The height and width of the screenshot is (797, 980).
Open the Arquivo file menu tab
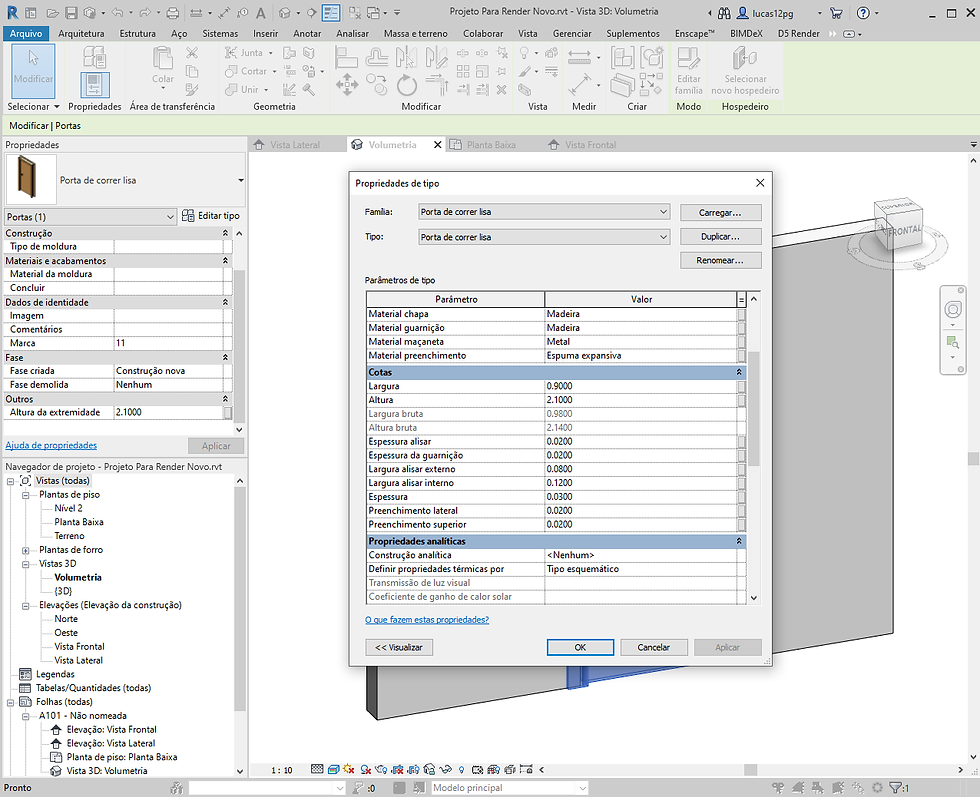click(26, 34)
